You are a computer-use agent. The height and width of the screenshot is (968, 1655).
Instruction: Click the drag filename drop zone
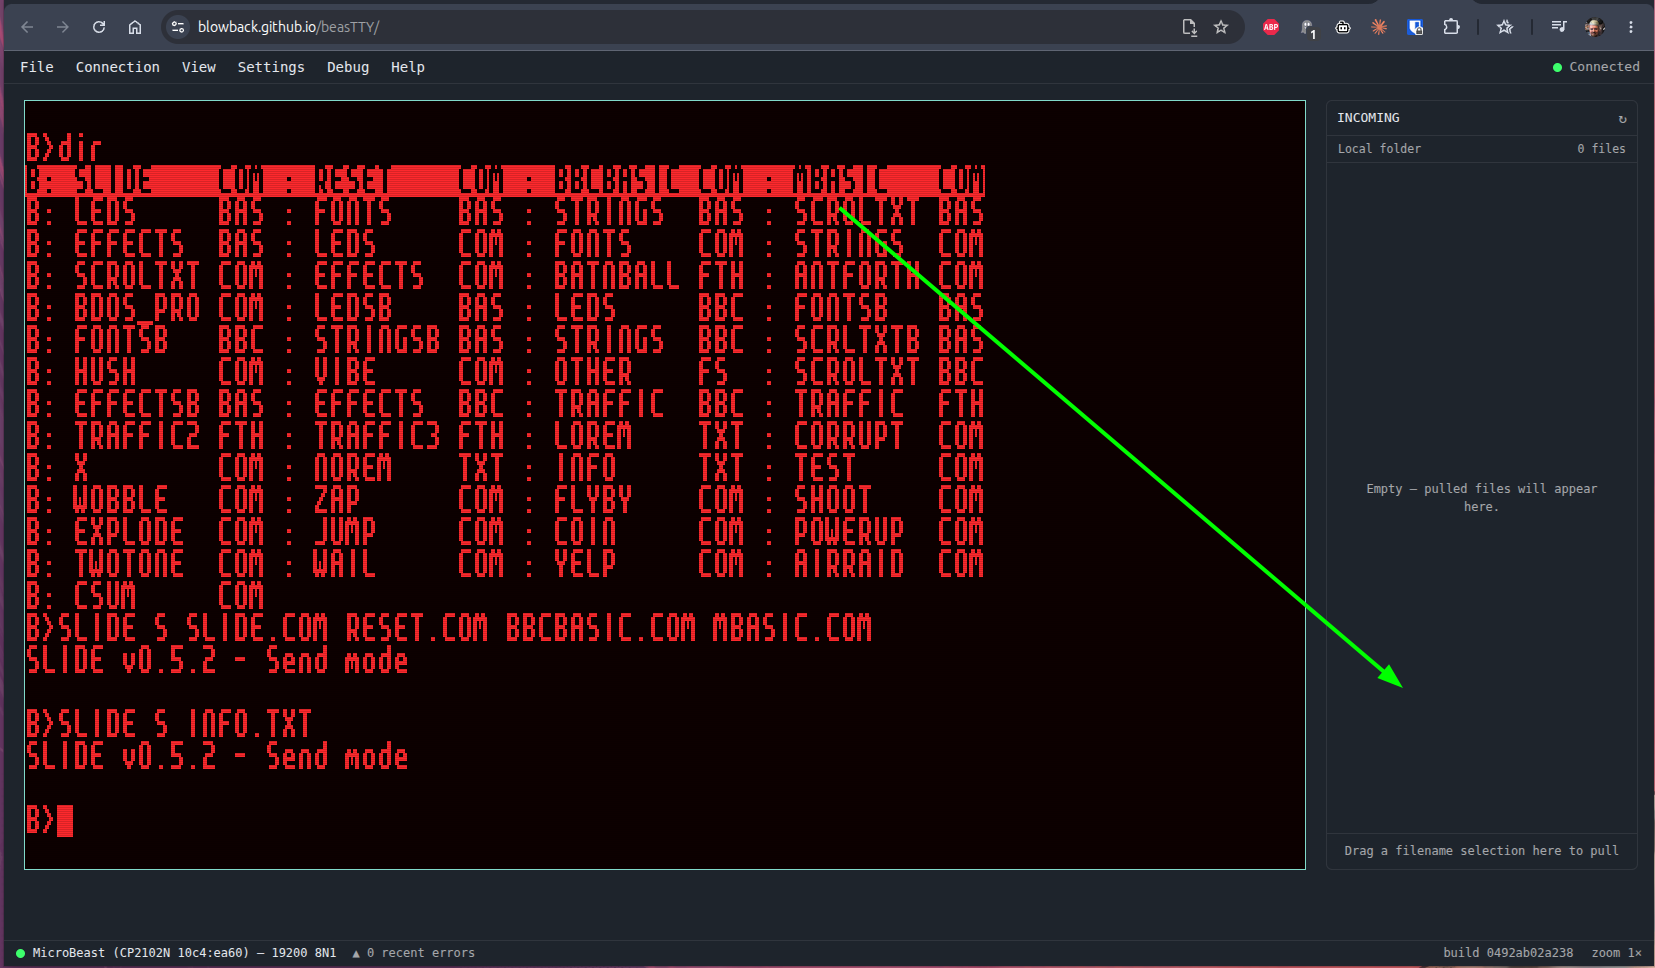coord(1481,851)
